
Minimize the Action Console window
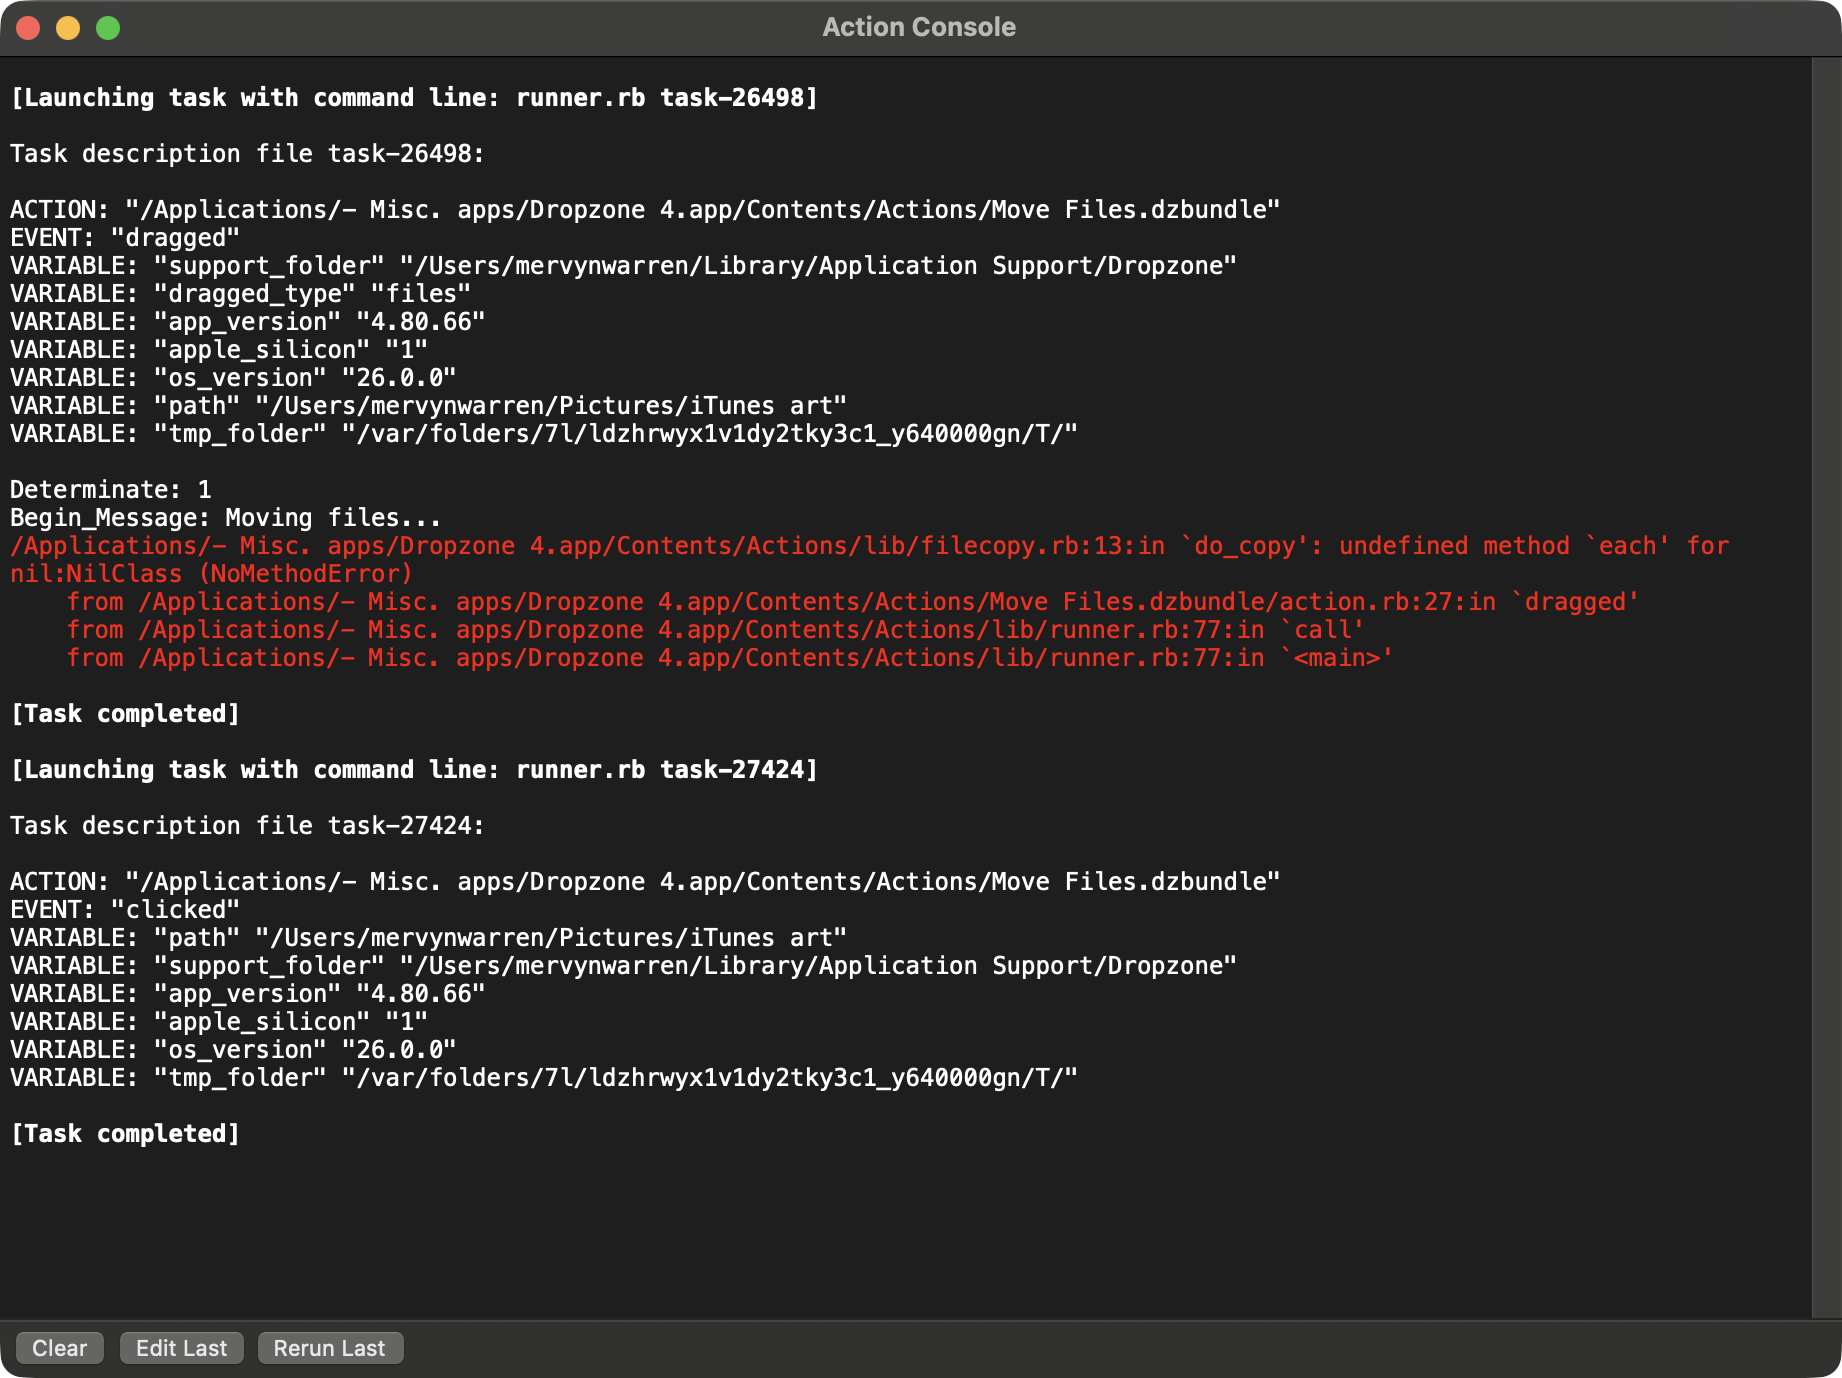pos(68,28)
